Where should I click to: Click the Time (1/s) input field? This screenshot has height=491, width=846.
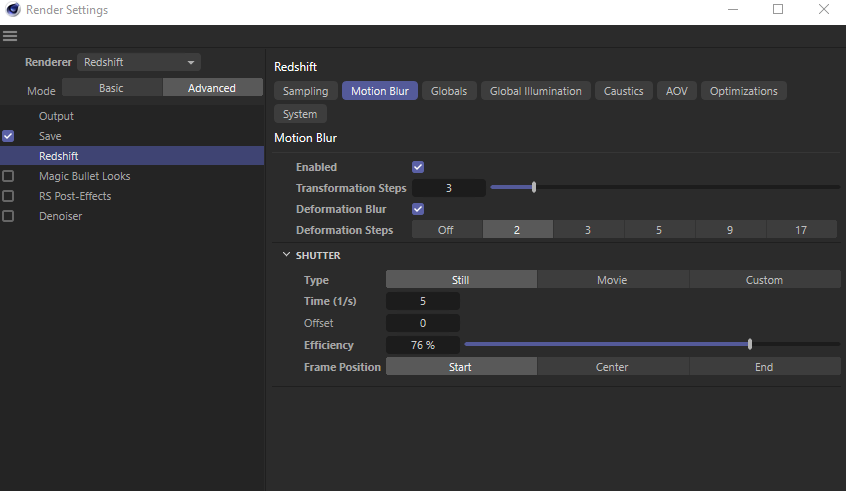point(423,301)
